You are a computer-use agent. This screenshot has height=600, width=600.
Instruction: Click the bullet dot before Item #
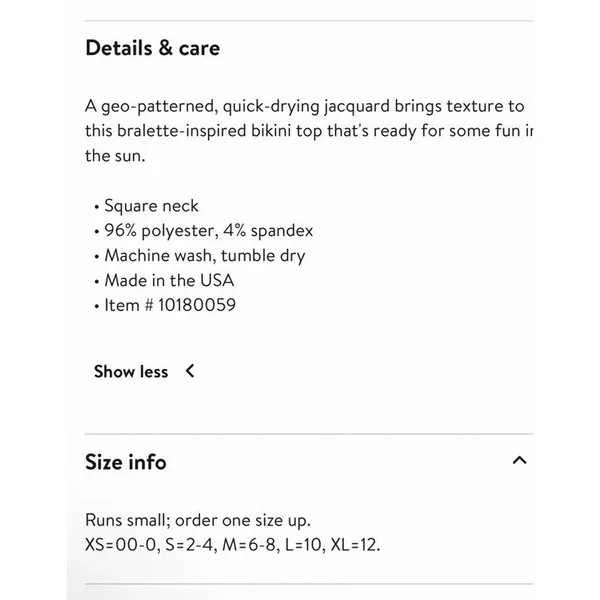pos(97,306)
